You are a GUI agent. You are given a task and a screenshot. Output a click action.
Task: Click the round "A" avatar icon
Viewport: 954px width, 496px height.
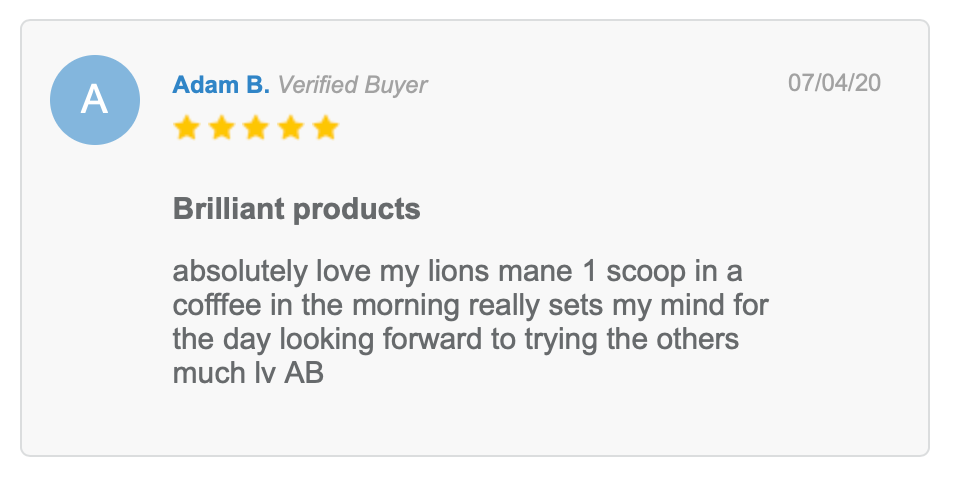coord(94,100)
